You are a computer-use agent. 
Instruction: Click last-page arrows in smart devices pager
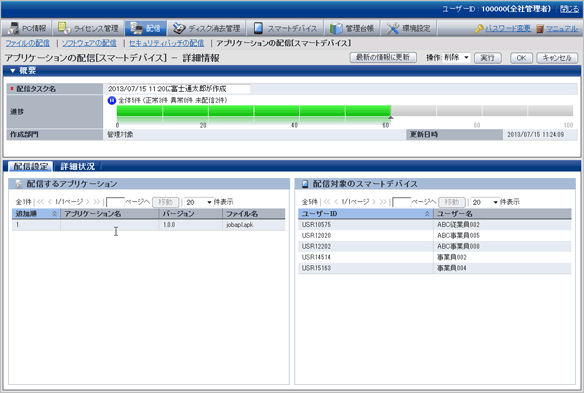383,202
